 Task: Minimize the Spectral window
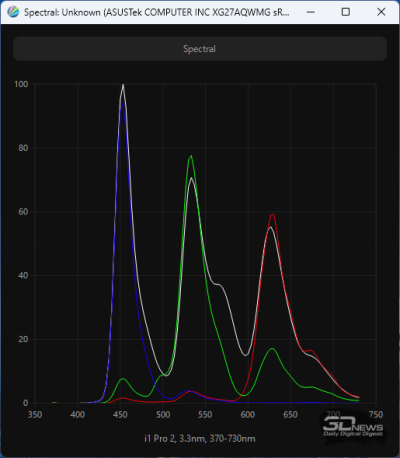(x=311, y=12)
